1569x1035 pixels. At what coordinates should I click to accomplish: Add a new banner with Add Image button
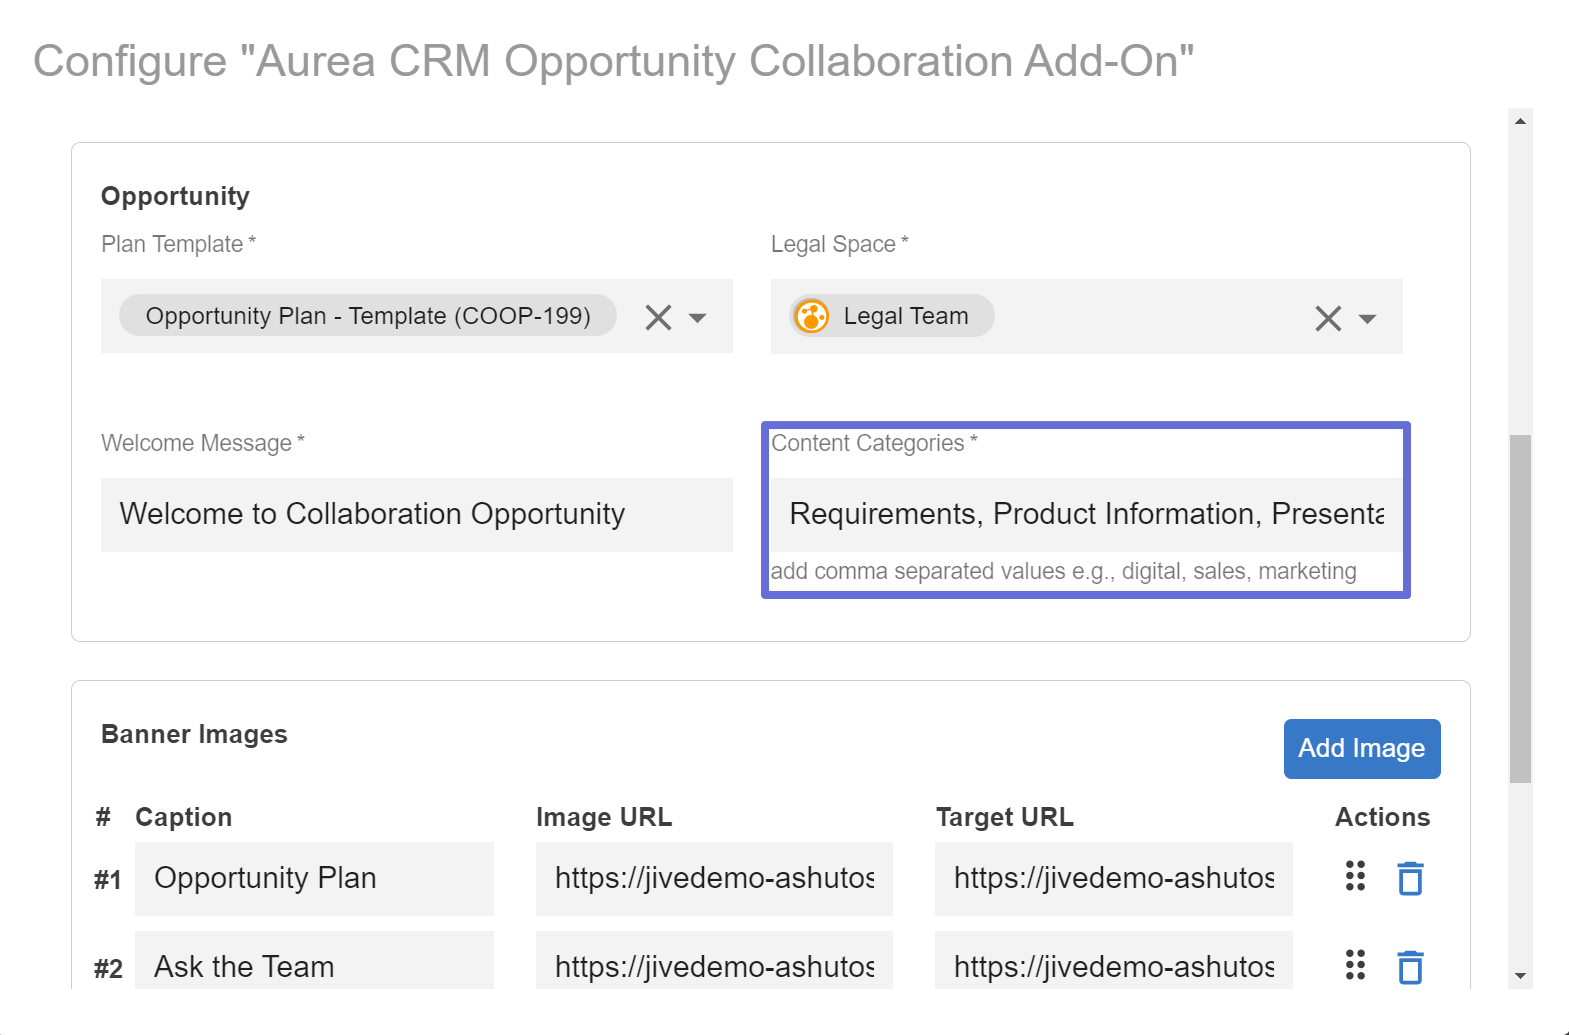point(1362,748)
